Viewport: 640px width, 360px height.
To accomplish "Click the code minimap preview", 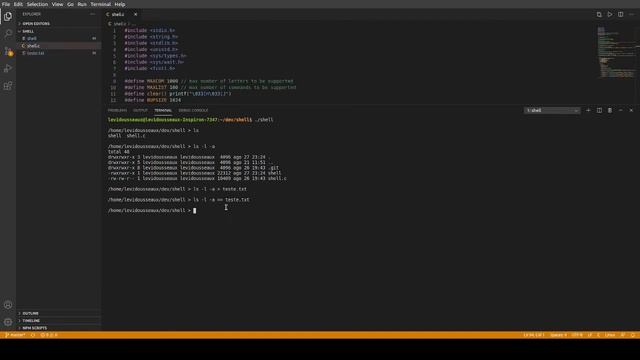I will click(x=616, y=52).
